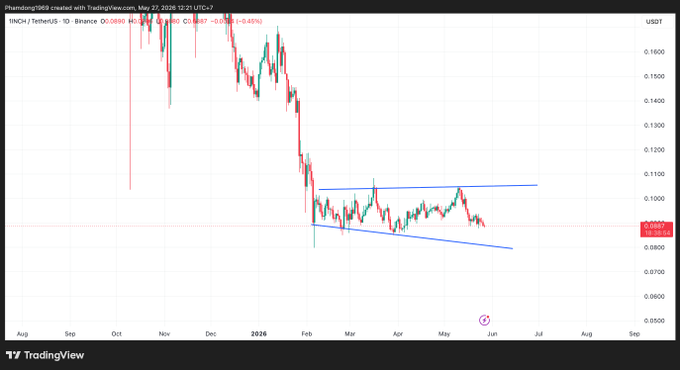The image size is (680, 370).
Task: Click the May label on time axis
Action: [x=444, y=334]
